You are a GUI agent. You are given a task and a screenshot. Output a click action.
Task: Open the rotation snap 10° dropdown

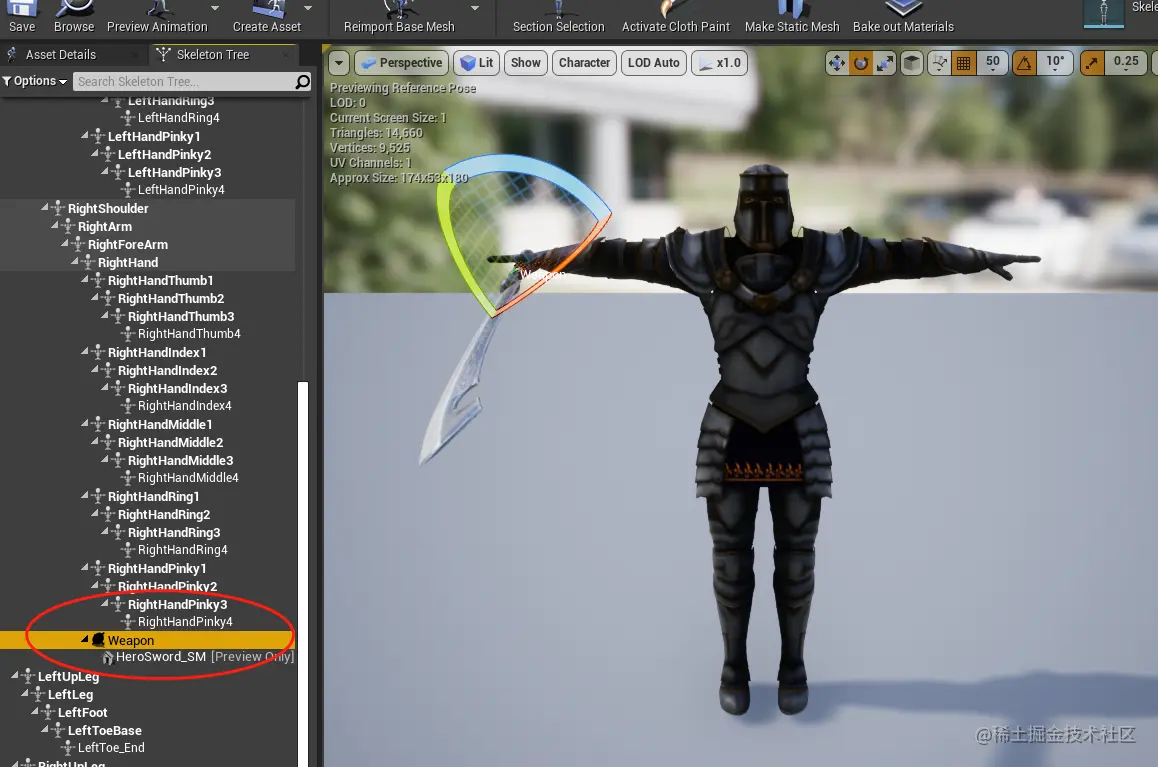[1055, 63]
